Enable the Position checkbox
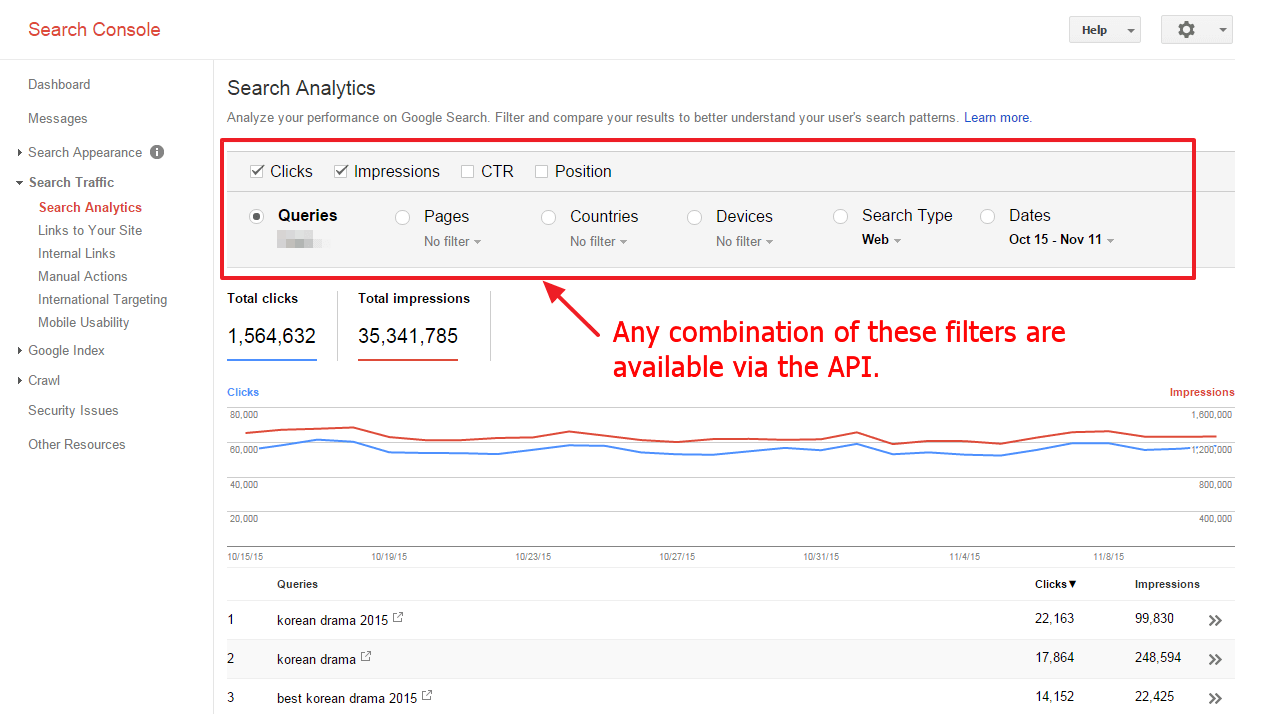 click(541, 172)
